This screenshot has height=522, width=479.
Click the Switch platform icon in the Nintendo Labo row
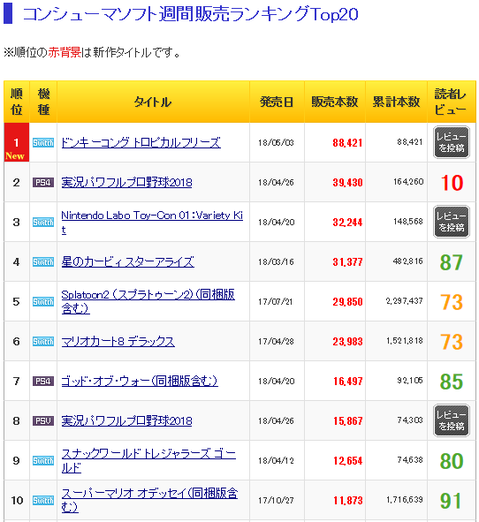[x=43, y=222]
